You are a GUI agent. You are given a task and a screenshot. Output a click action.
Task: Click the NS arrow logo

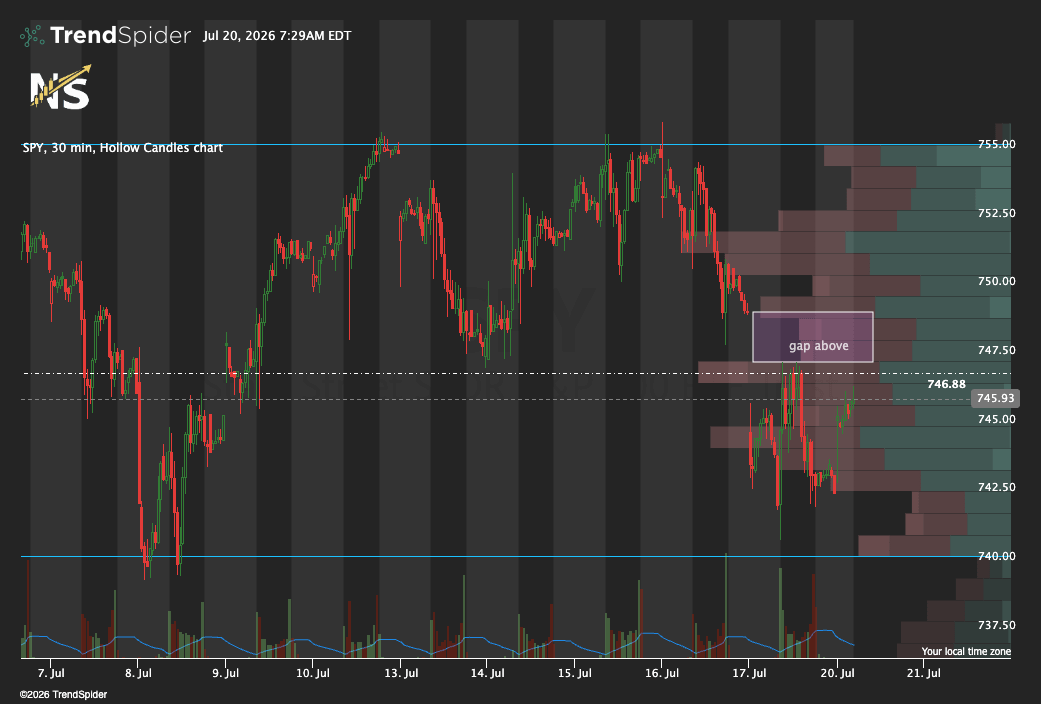(x=60, y=87)
